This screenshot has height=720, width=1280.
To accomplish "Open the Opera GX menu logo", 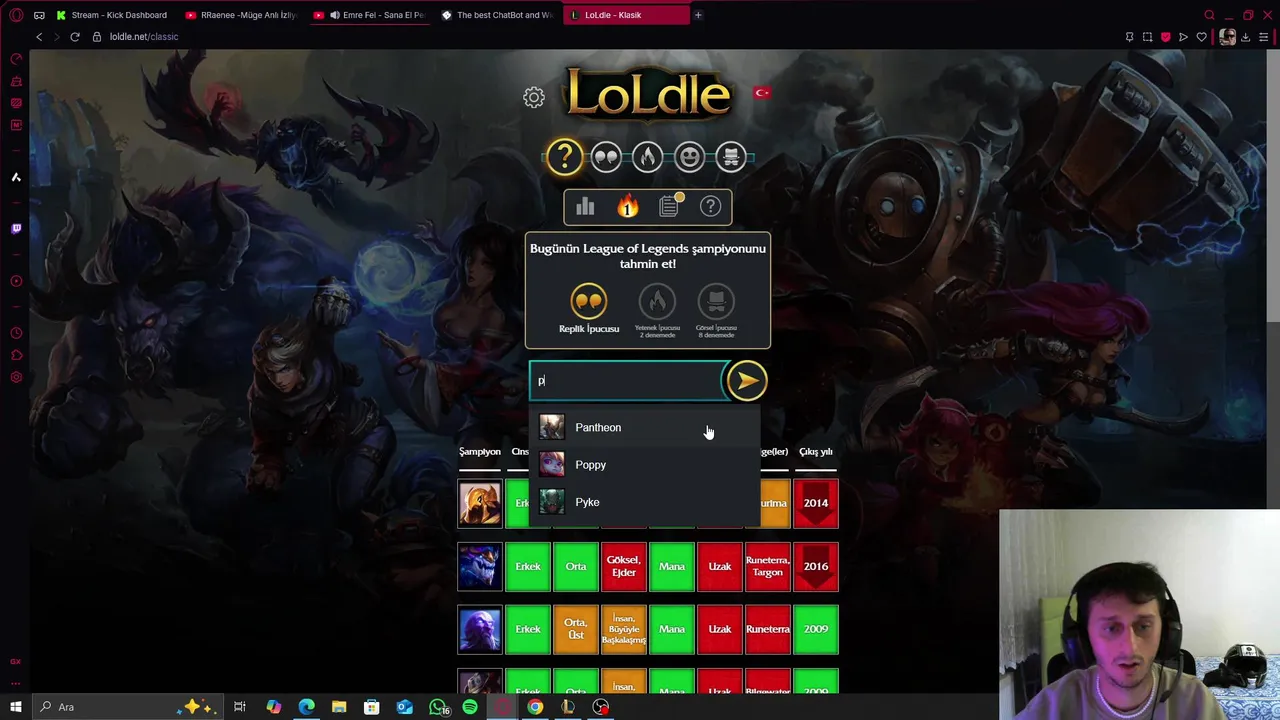I will tap(16, 15).
